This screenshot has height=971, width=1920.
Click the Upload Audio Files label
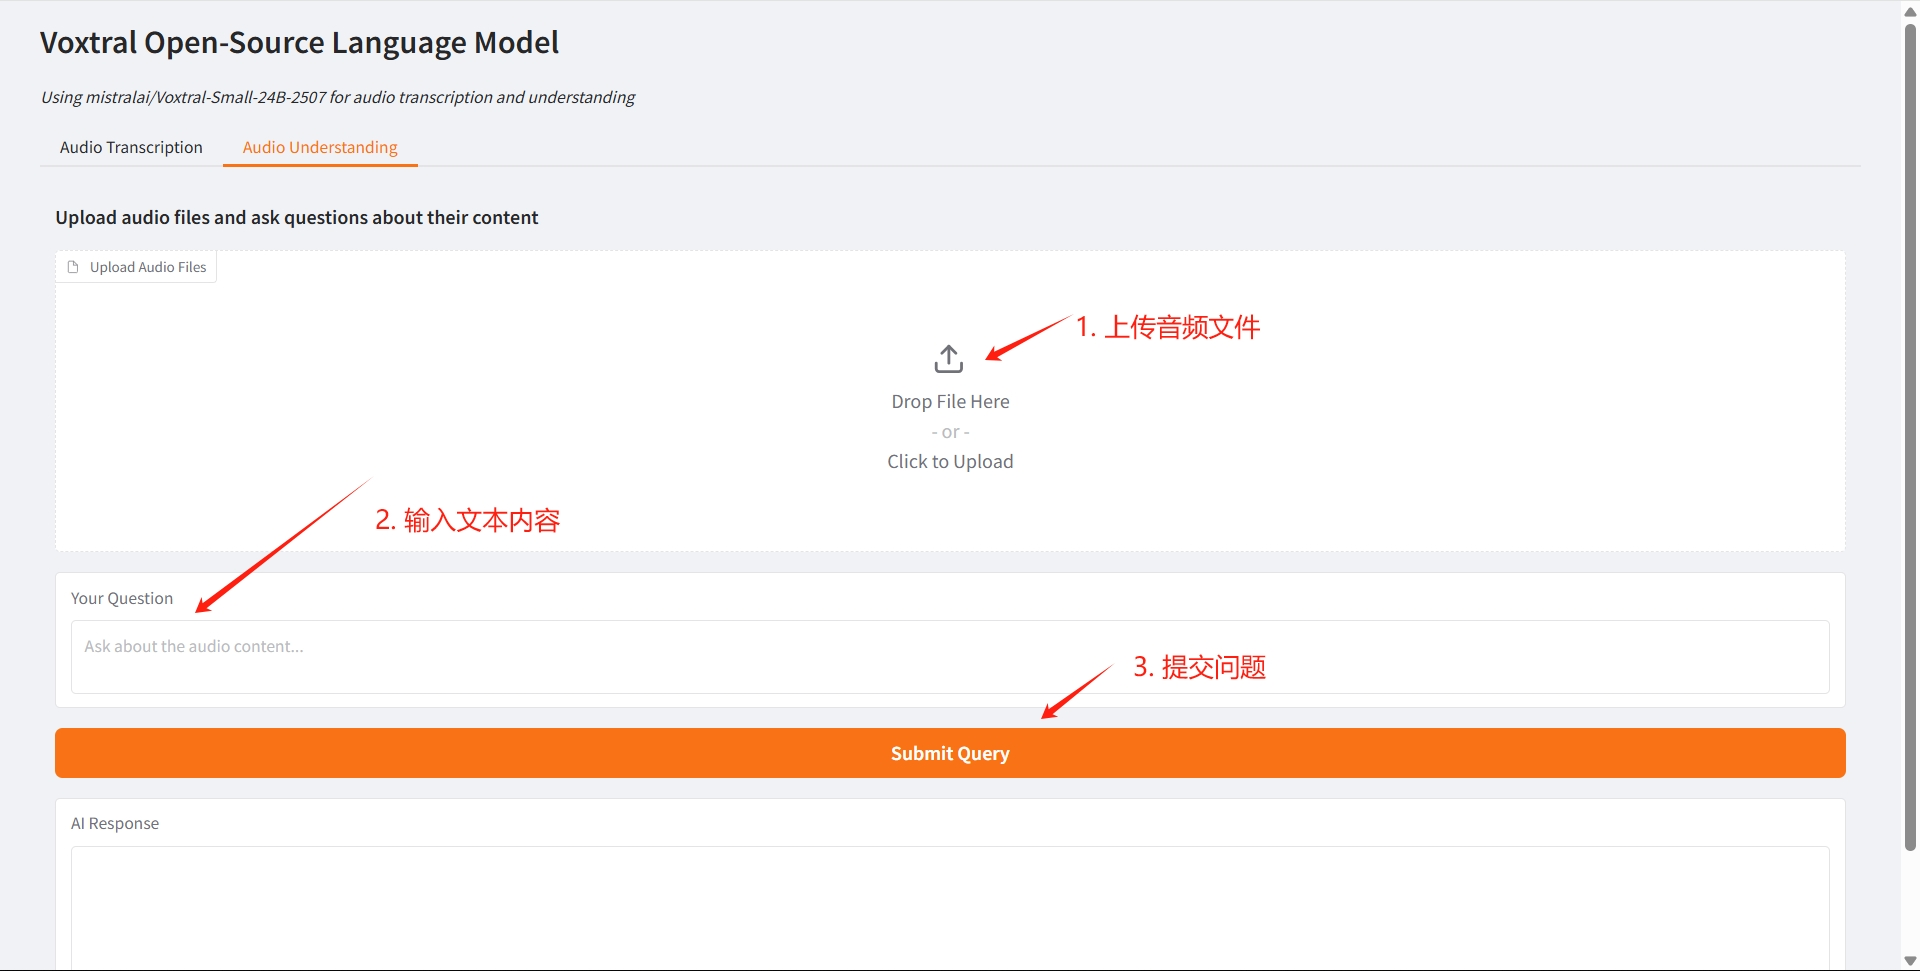click(148, 267)
